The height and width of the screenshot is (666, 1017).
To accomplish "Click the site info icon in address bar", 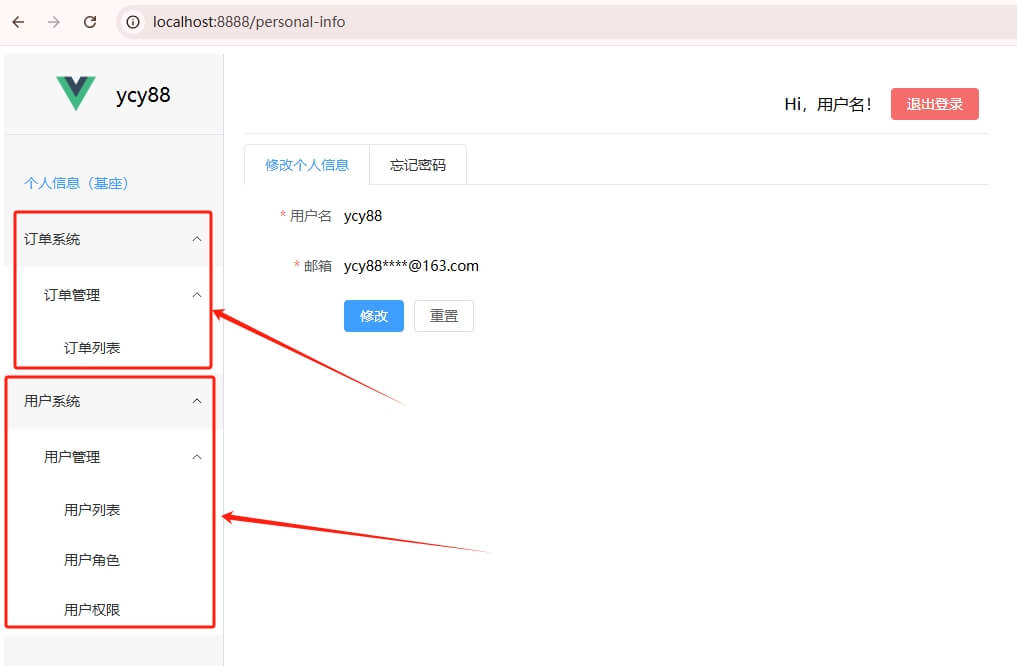I will [x=133, y=22].
